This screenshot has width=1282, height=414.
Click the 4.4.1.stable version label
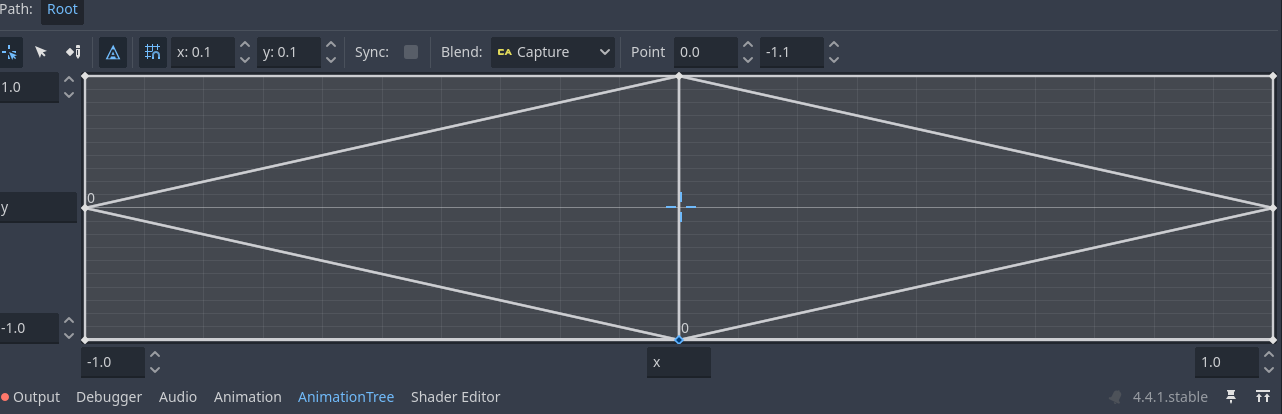[1170, 397]
